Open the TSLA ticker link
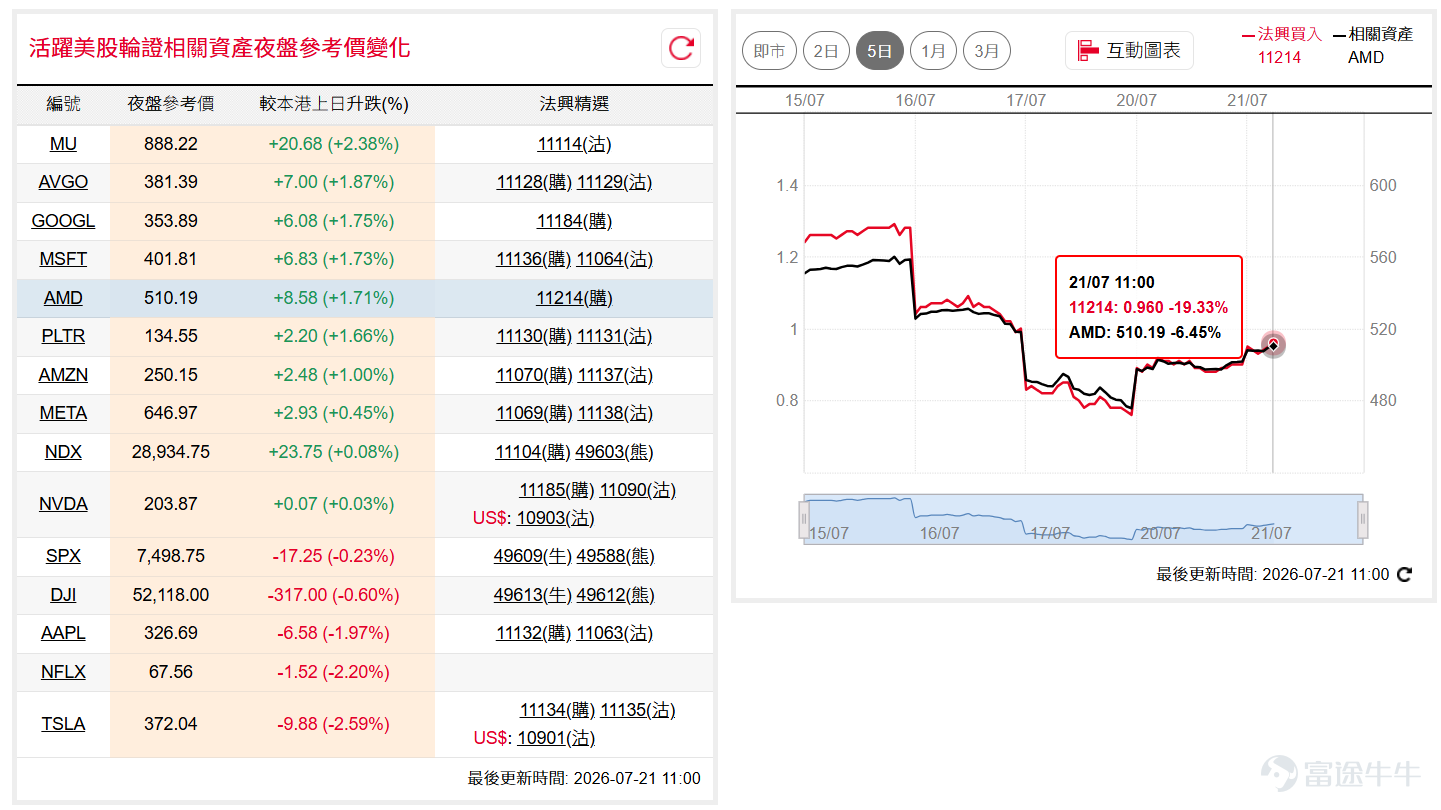This screenshot has height=810, width=1441. [x=63, y=724]
